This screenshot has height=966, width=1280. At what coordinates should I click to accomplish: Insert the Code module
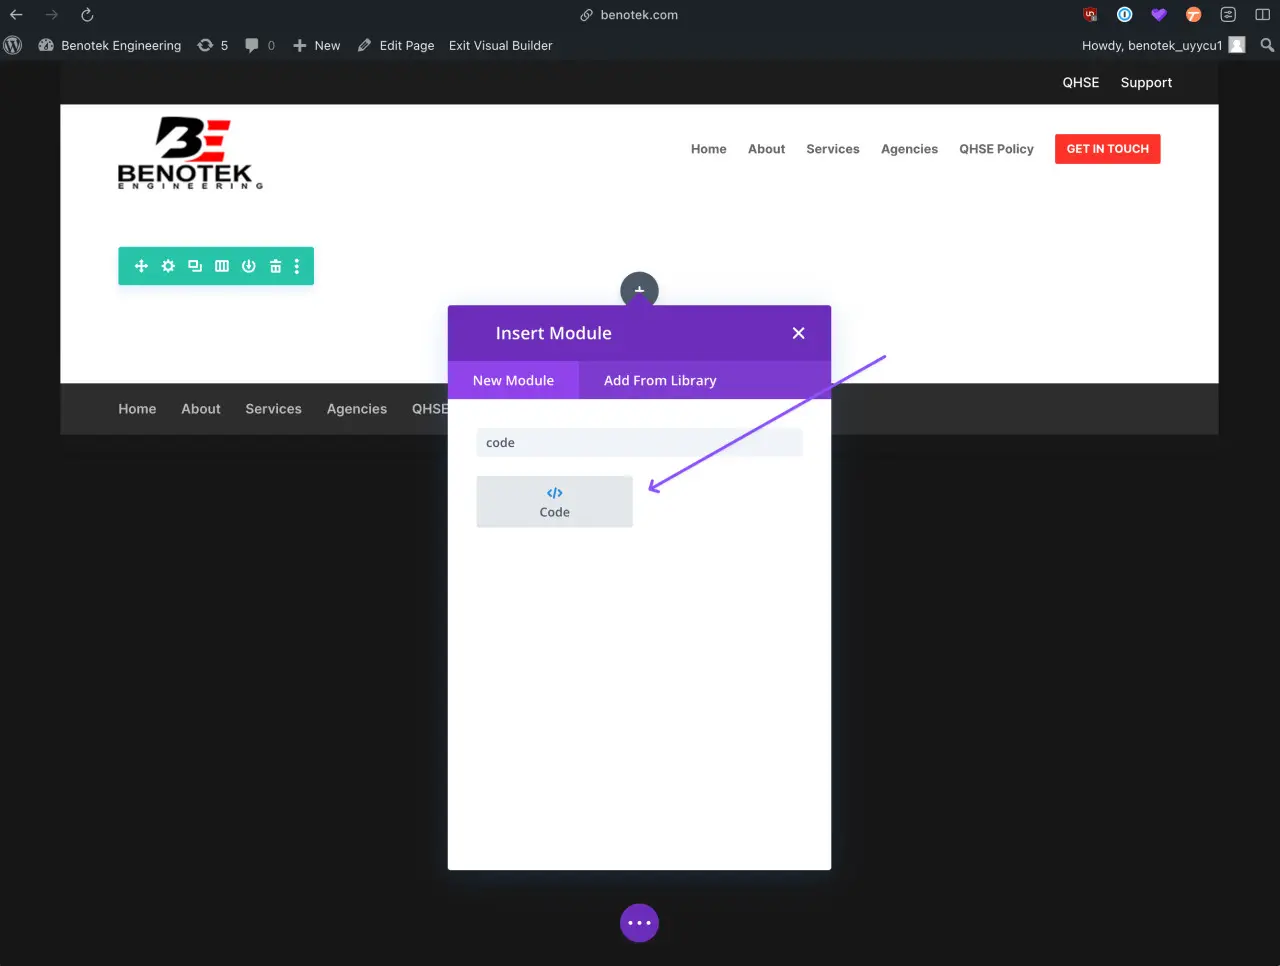tap(554, 501)
